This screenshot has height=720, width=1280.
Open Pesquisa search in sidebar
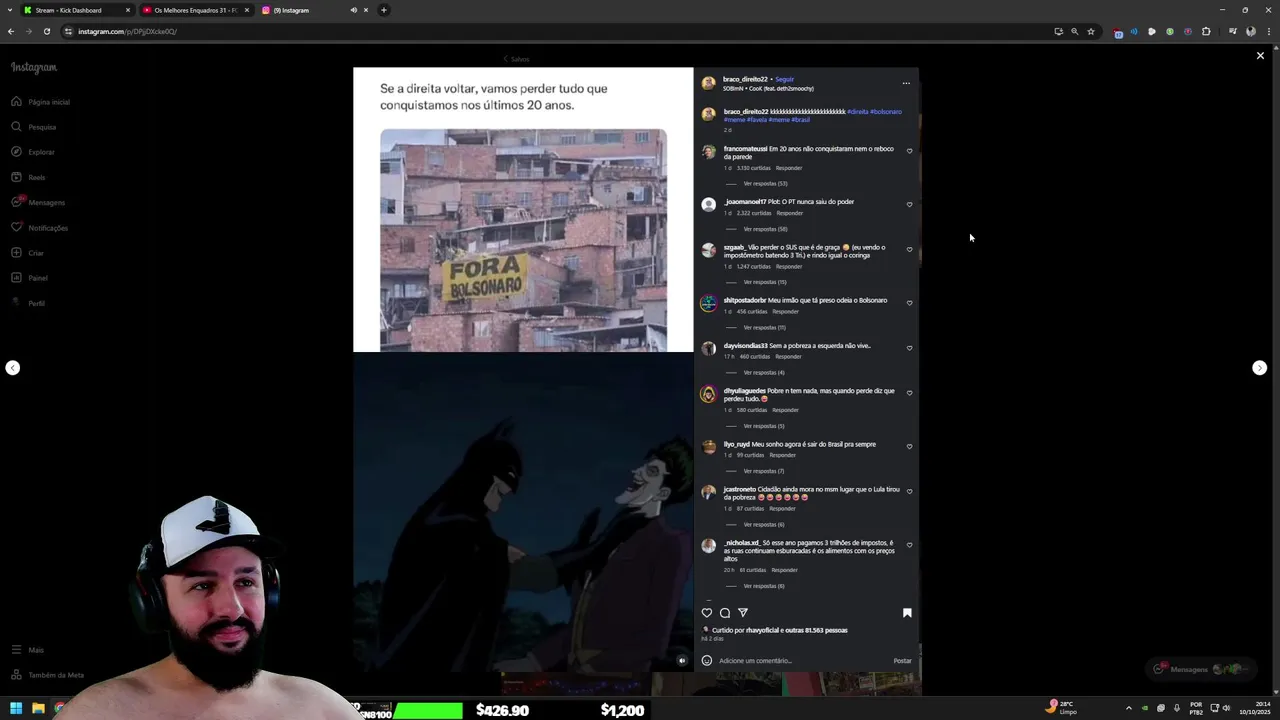coord(33,127)
